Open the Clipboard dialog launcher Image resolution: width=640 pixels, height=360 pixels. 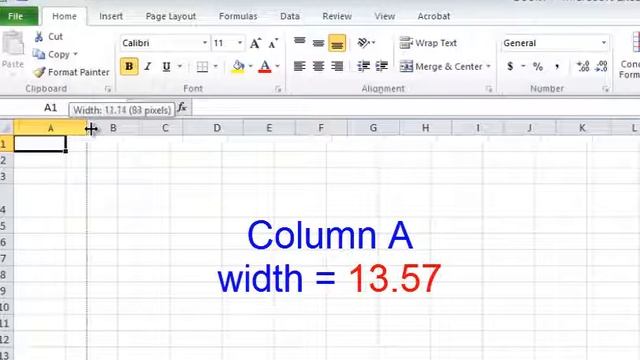(x=108, y=89)
